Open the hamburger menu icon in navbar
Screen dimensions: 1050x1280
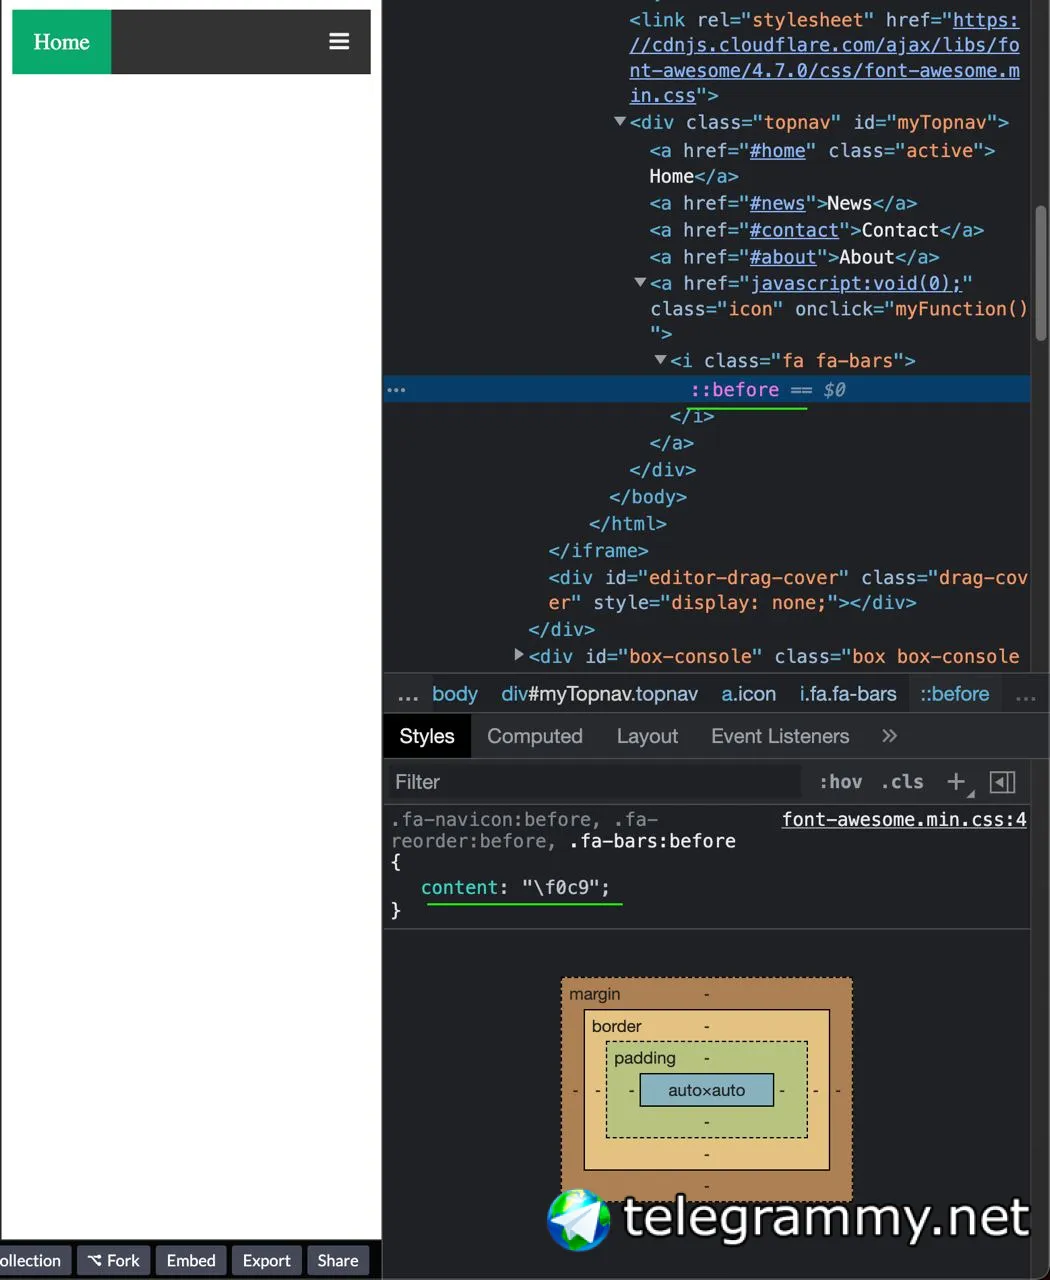point(339,41)
